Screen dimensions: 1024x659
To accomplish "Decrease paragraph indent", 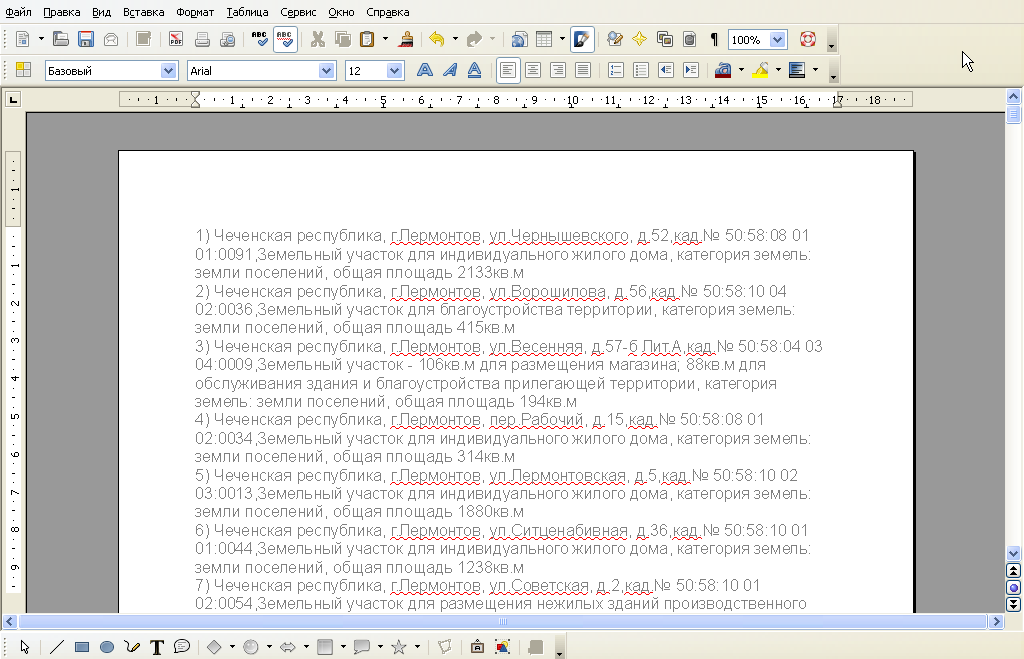I will point(665,70).
